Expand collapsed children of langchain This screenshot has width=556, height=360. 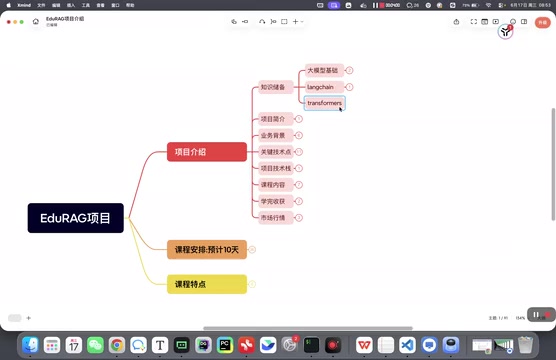(349, 87)
